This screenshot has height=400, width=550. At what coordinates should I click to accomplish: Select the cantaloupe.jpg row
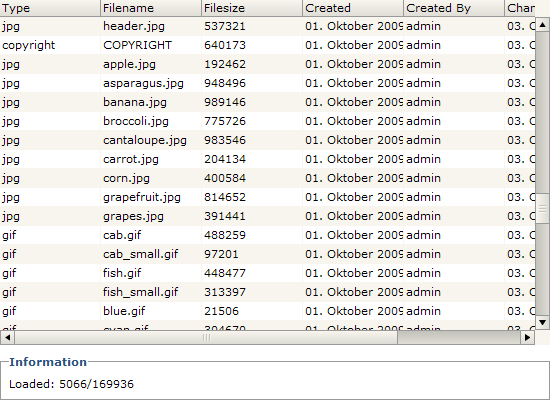pyautogui.click(x=268, y=140)
